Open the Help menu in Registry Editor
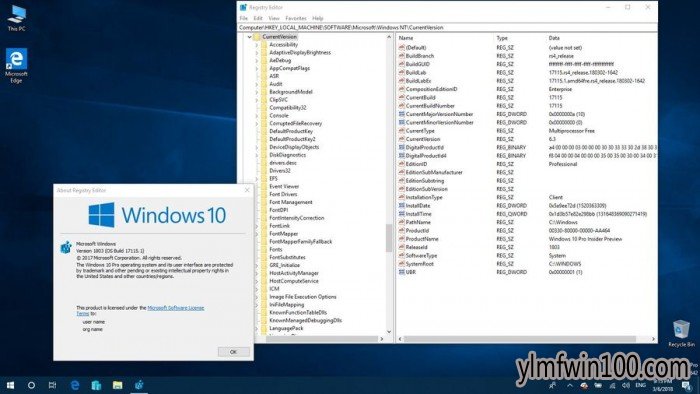 [x=317, y=18]
